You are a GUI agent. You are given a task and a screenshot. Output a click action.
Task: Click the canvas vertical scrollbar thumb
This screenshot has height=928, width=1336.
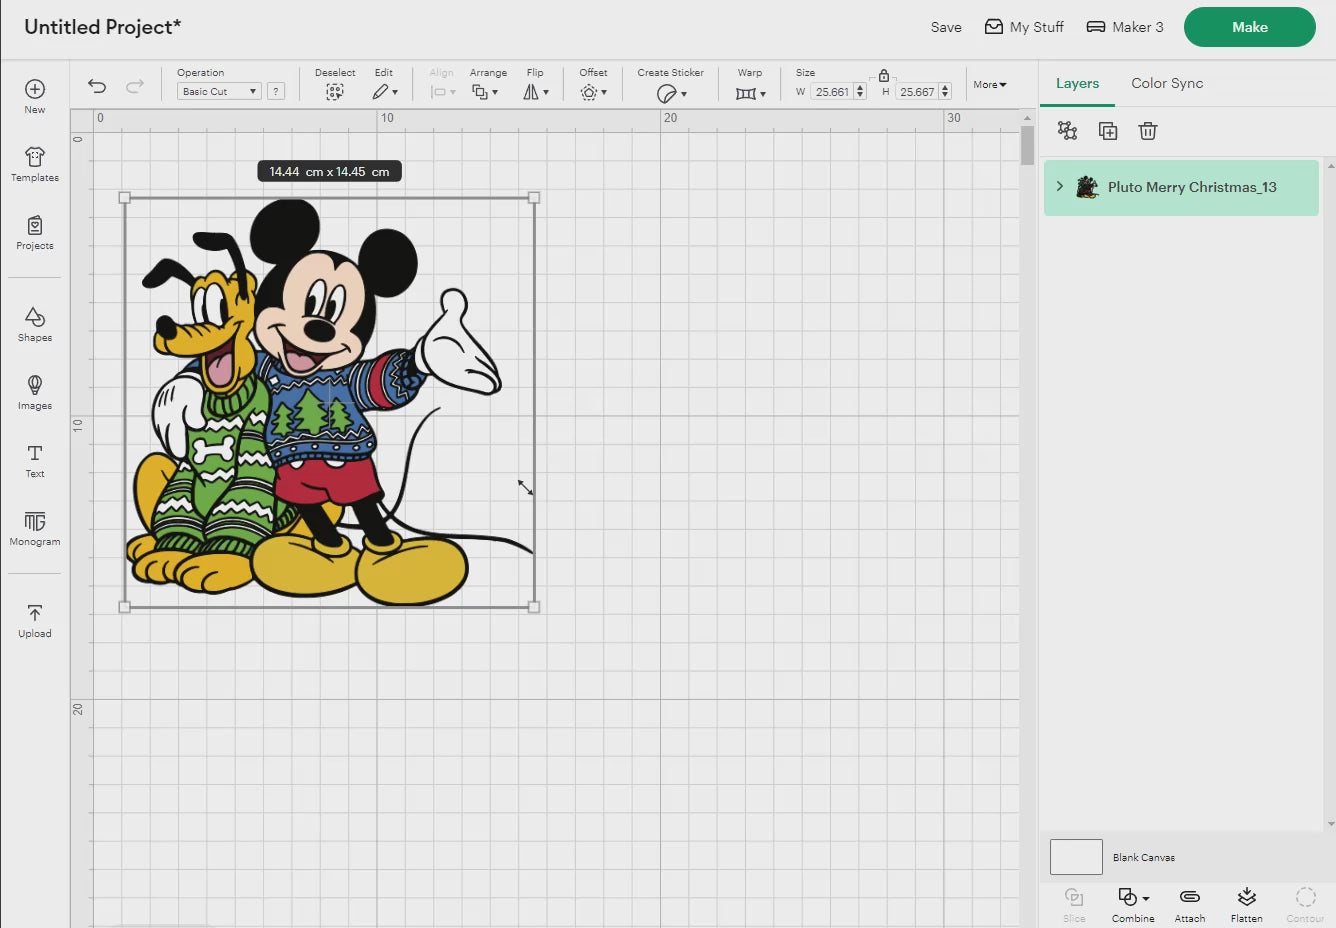(x=1027, y=146)
